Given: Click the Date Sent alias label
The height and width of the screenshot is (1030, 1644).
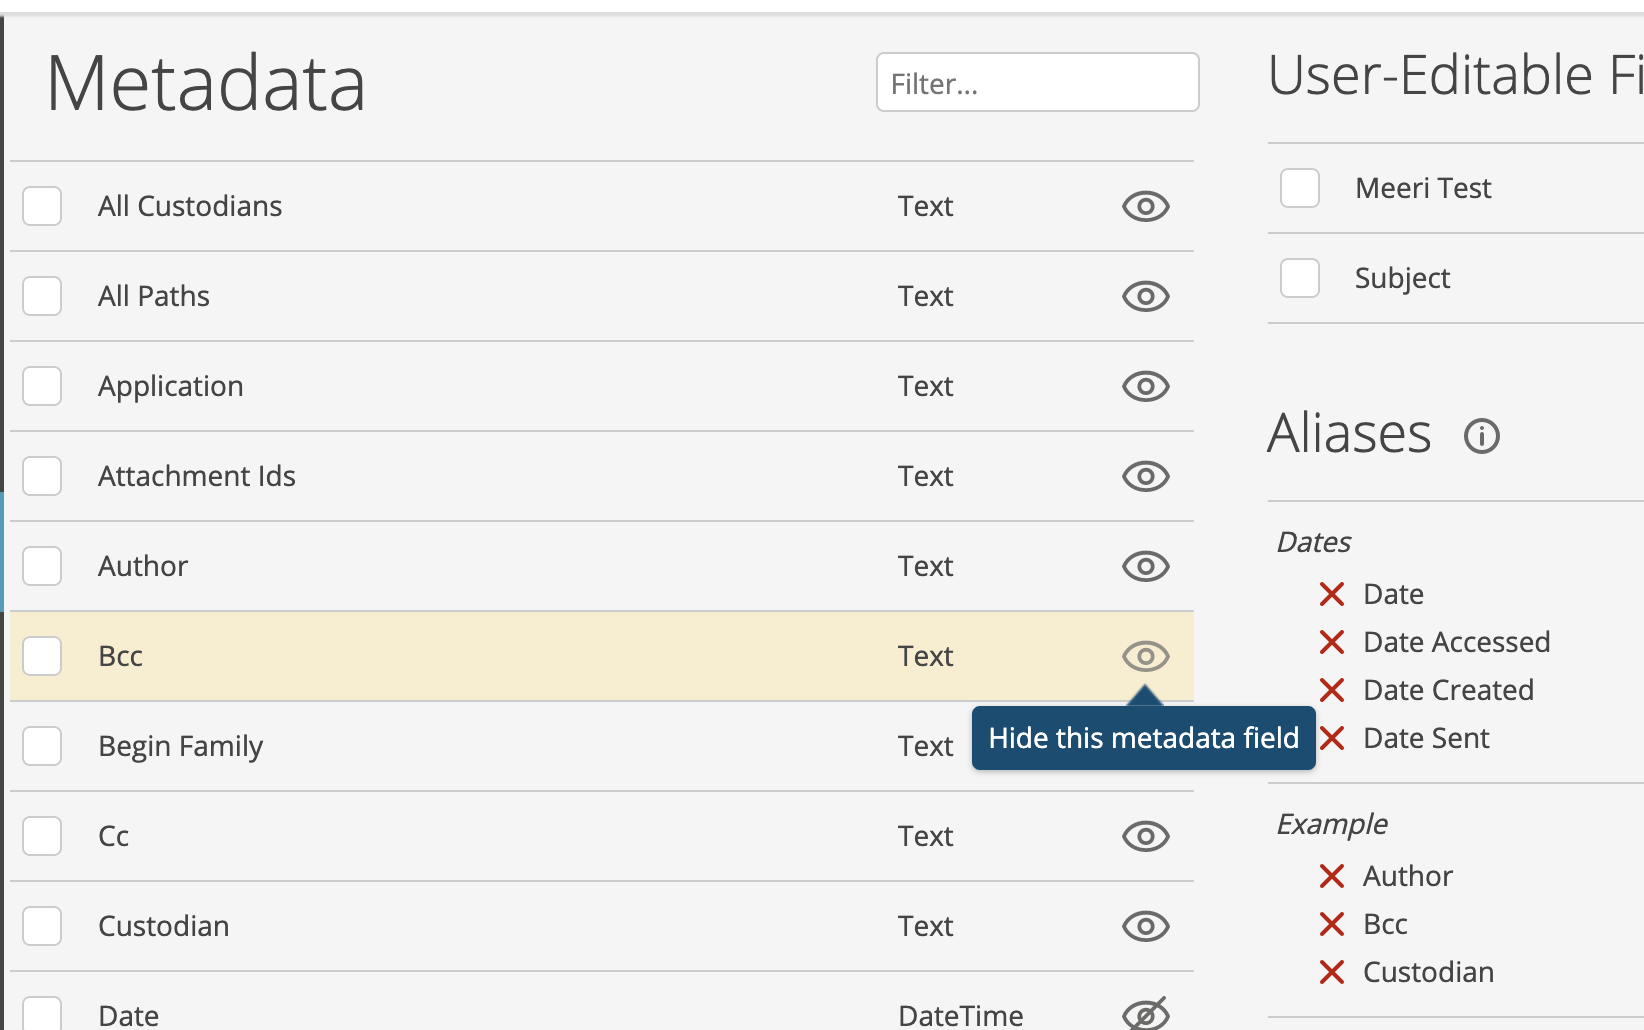Looking at the screenshot, I should point(1427,738).
